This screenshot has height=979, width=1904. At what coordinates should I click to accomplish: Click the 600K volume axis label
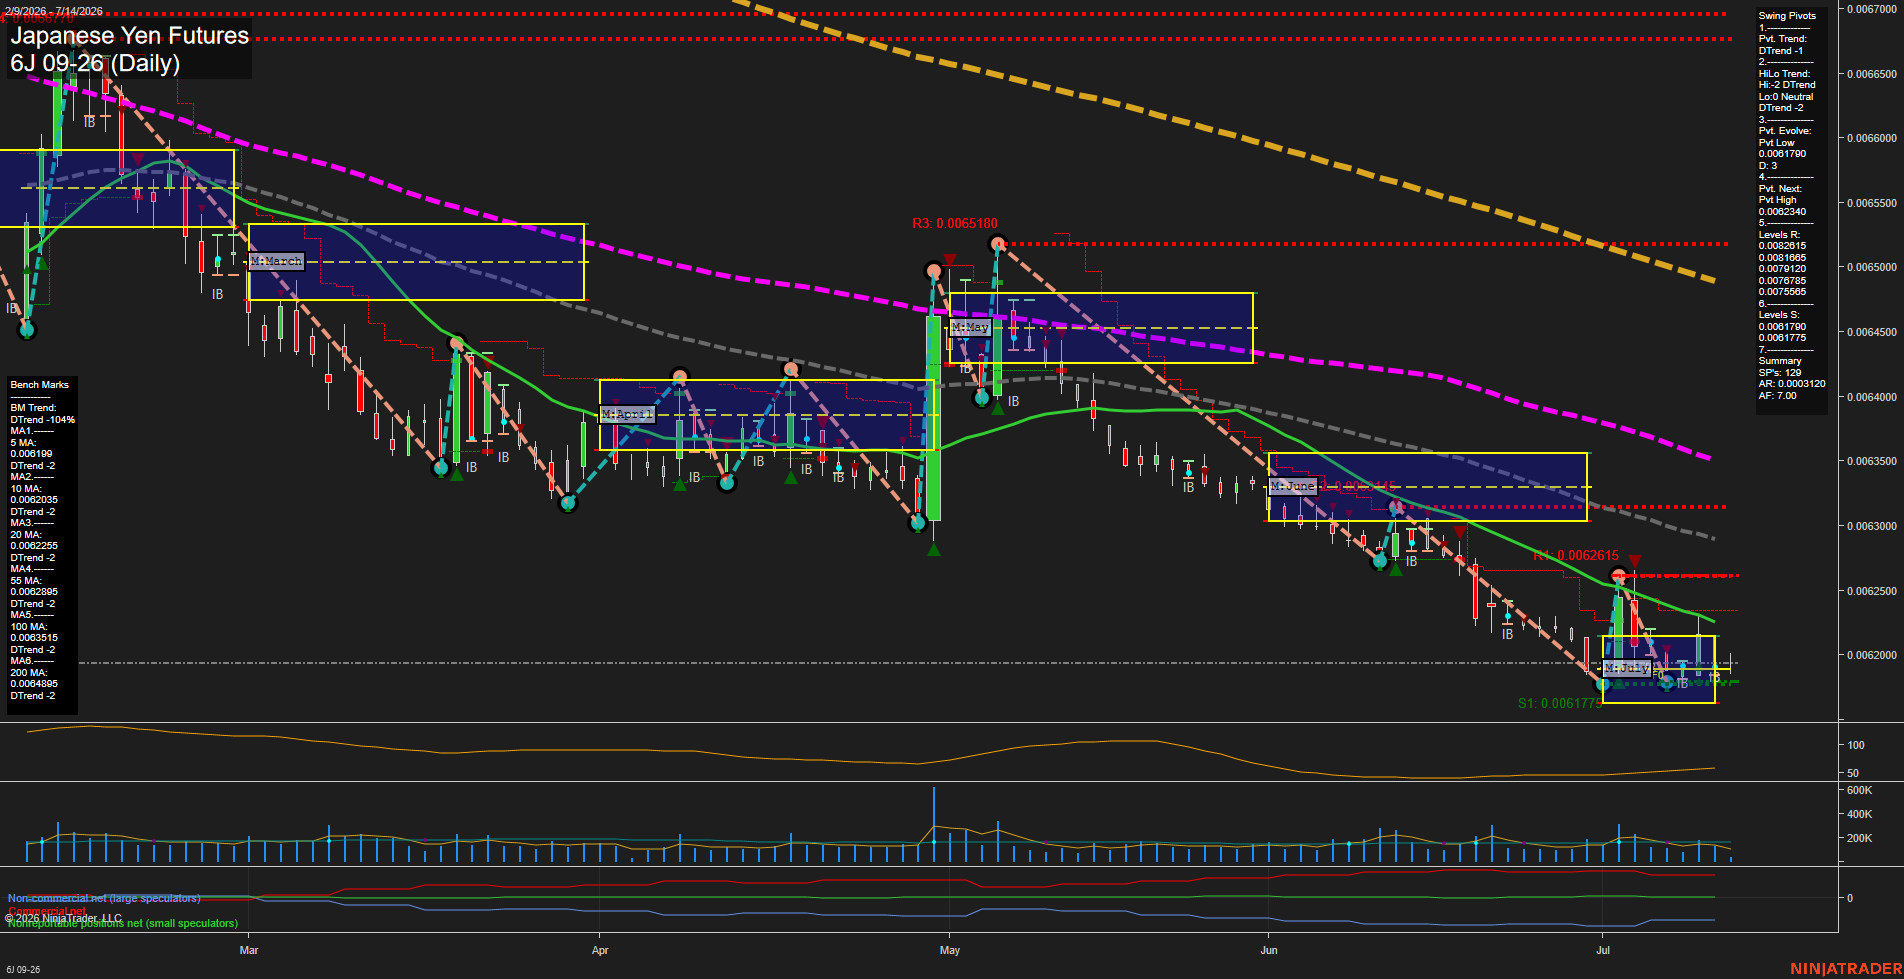point(1860,790)
